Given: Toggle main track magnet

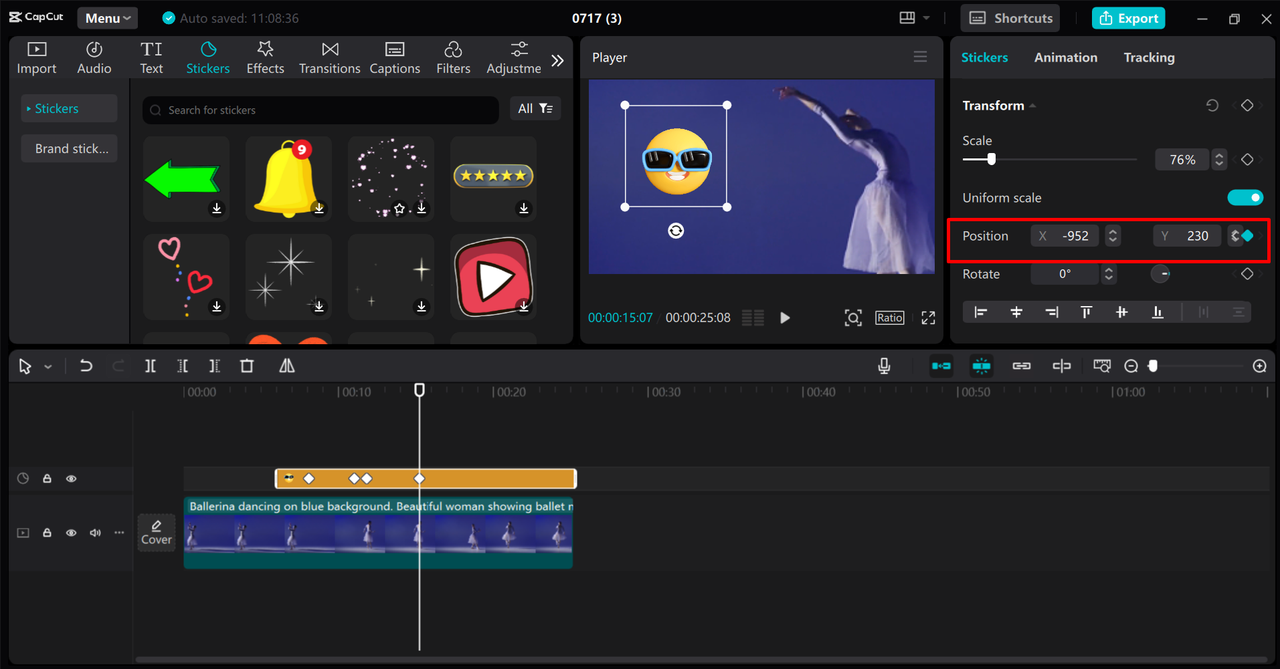Looking at the screenshot, I should tap(941, 366).
